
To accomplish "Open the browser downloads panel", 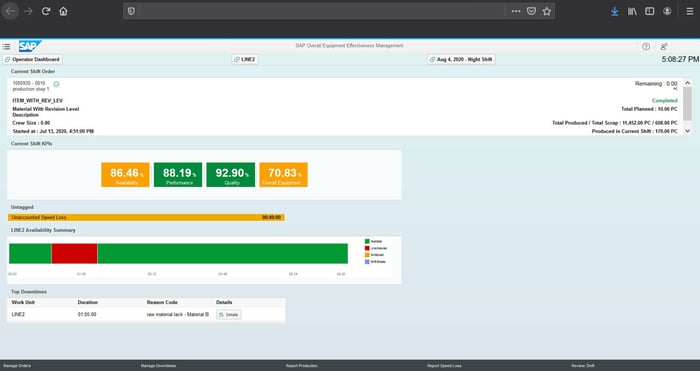I will click(x=615, y=11).
